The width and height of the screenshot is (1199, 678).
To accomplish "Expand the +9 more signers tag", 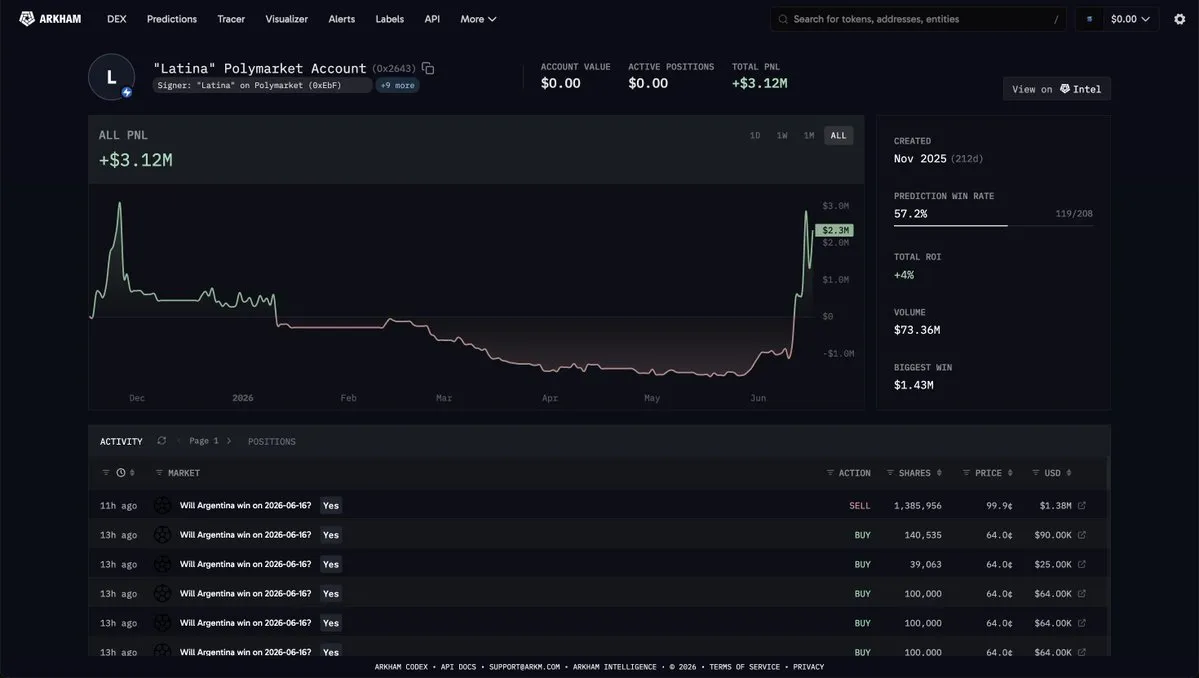I will click(398, 86).
